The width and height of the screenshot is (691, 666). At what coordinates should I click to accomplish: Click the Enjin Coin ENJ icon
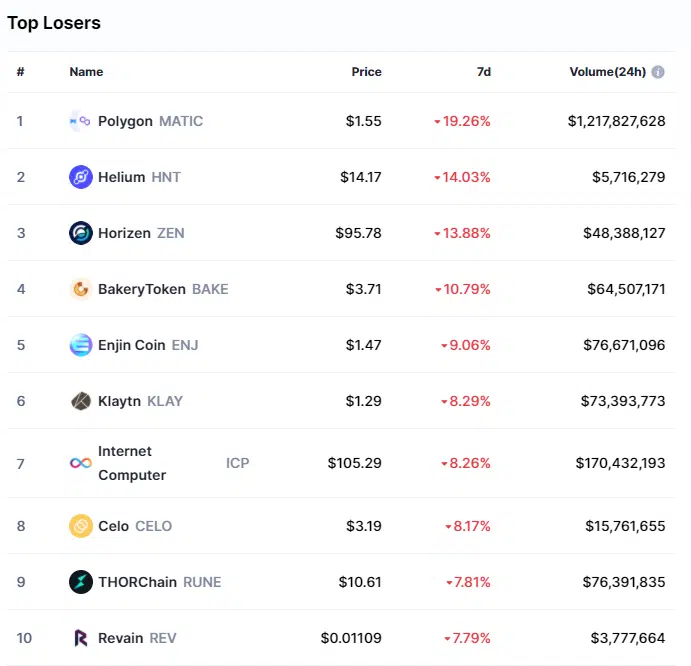coord(81,345)
